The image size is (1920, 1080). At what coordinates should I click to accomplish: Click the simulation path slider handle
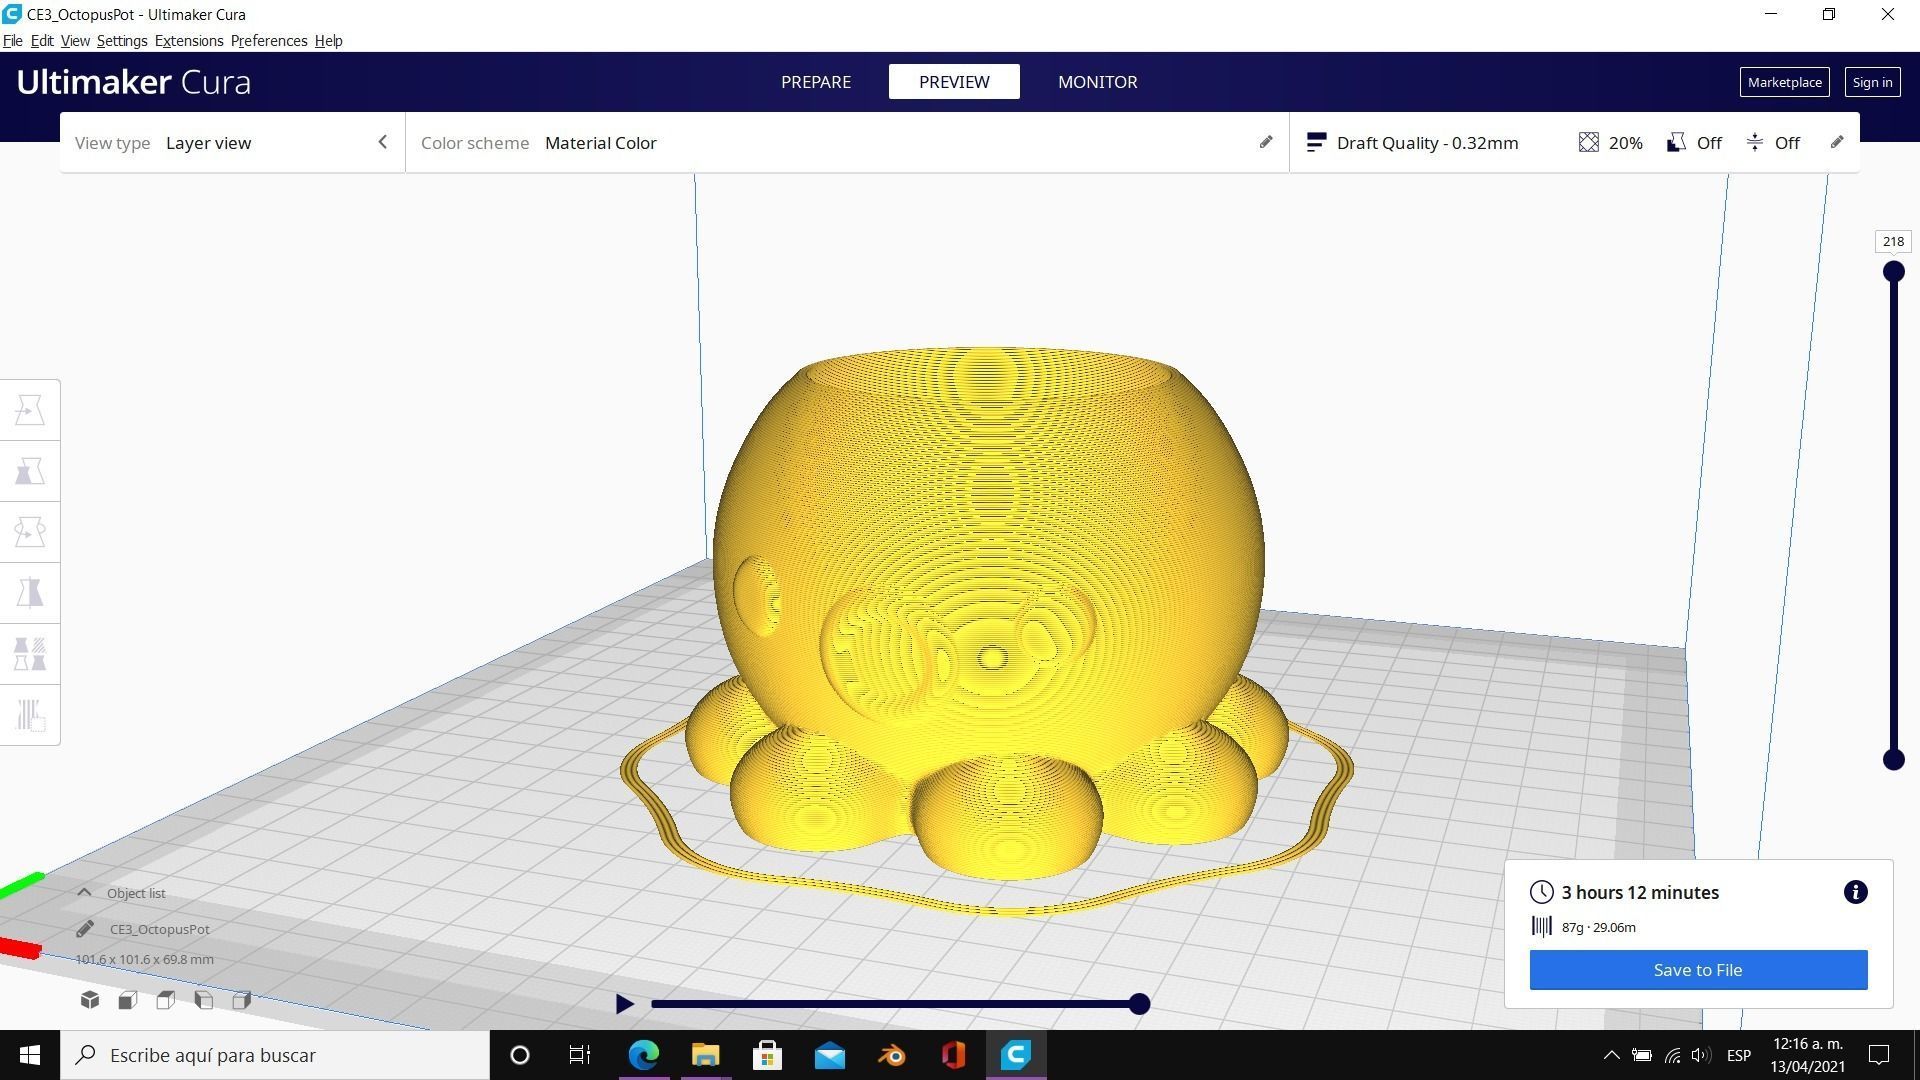point(1139,1004)
